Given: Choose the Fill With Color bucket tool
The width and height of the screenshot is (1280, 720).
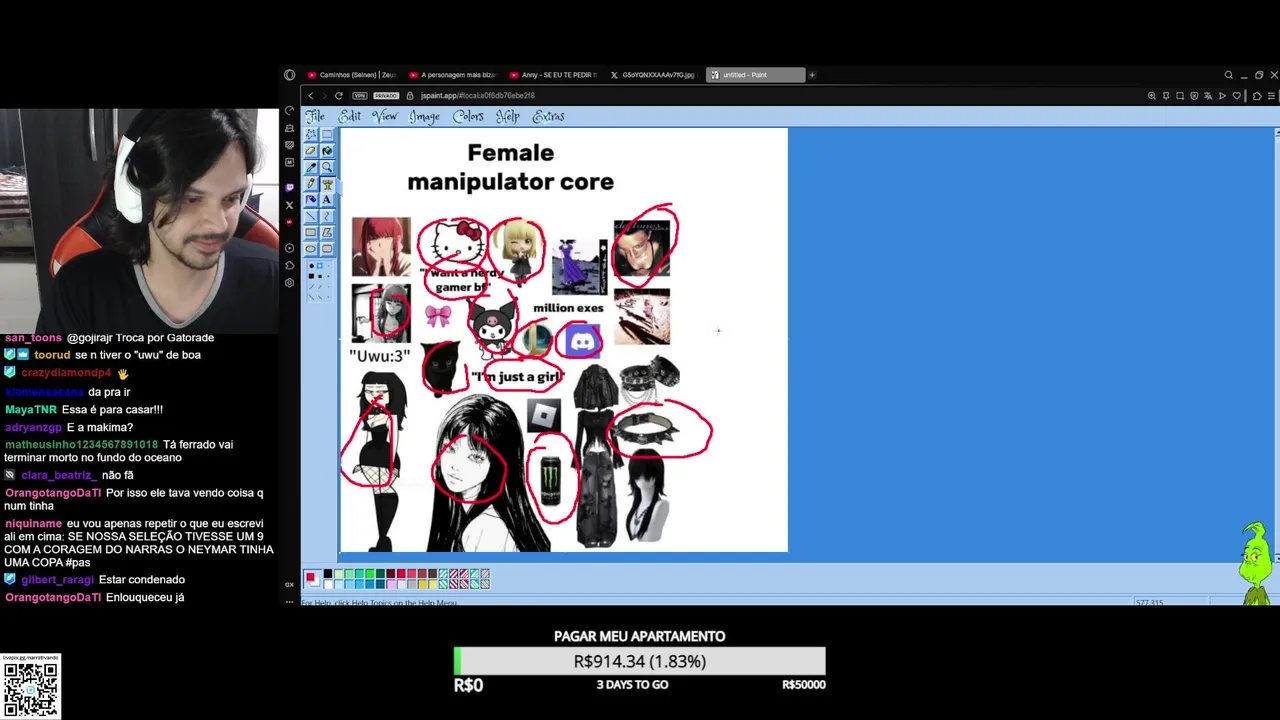Looking at the screenshot, I should [x=327, y=151].
